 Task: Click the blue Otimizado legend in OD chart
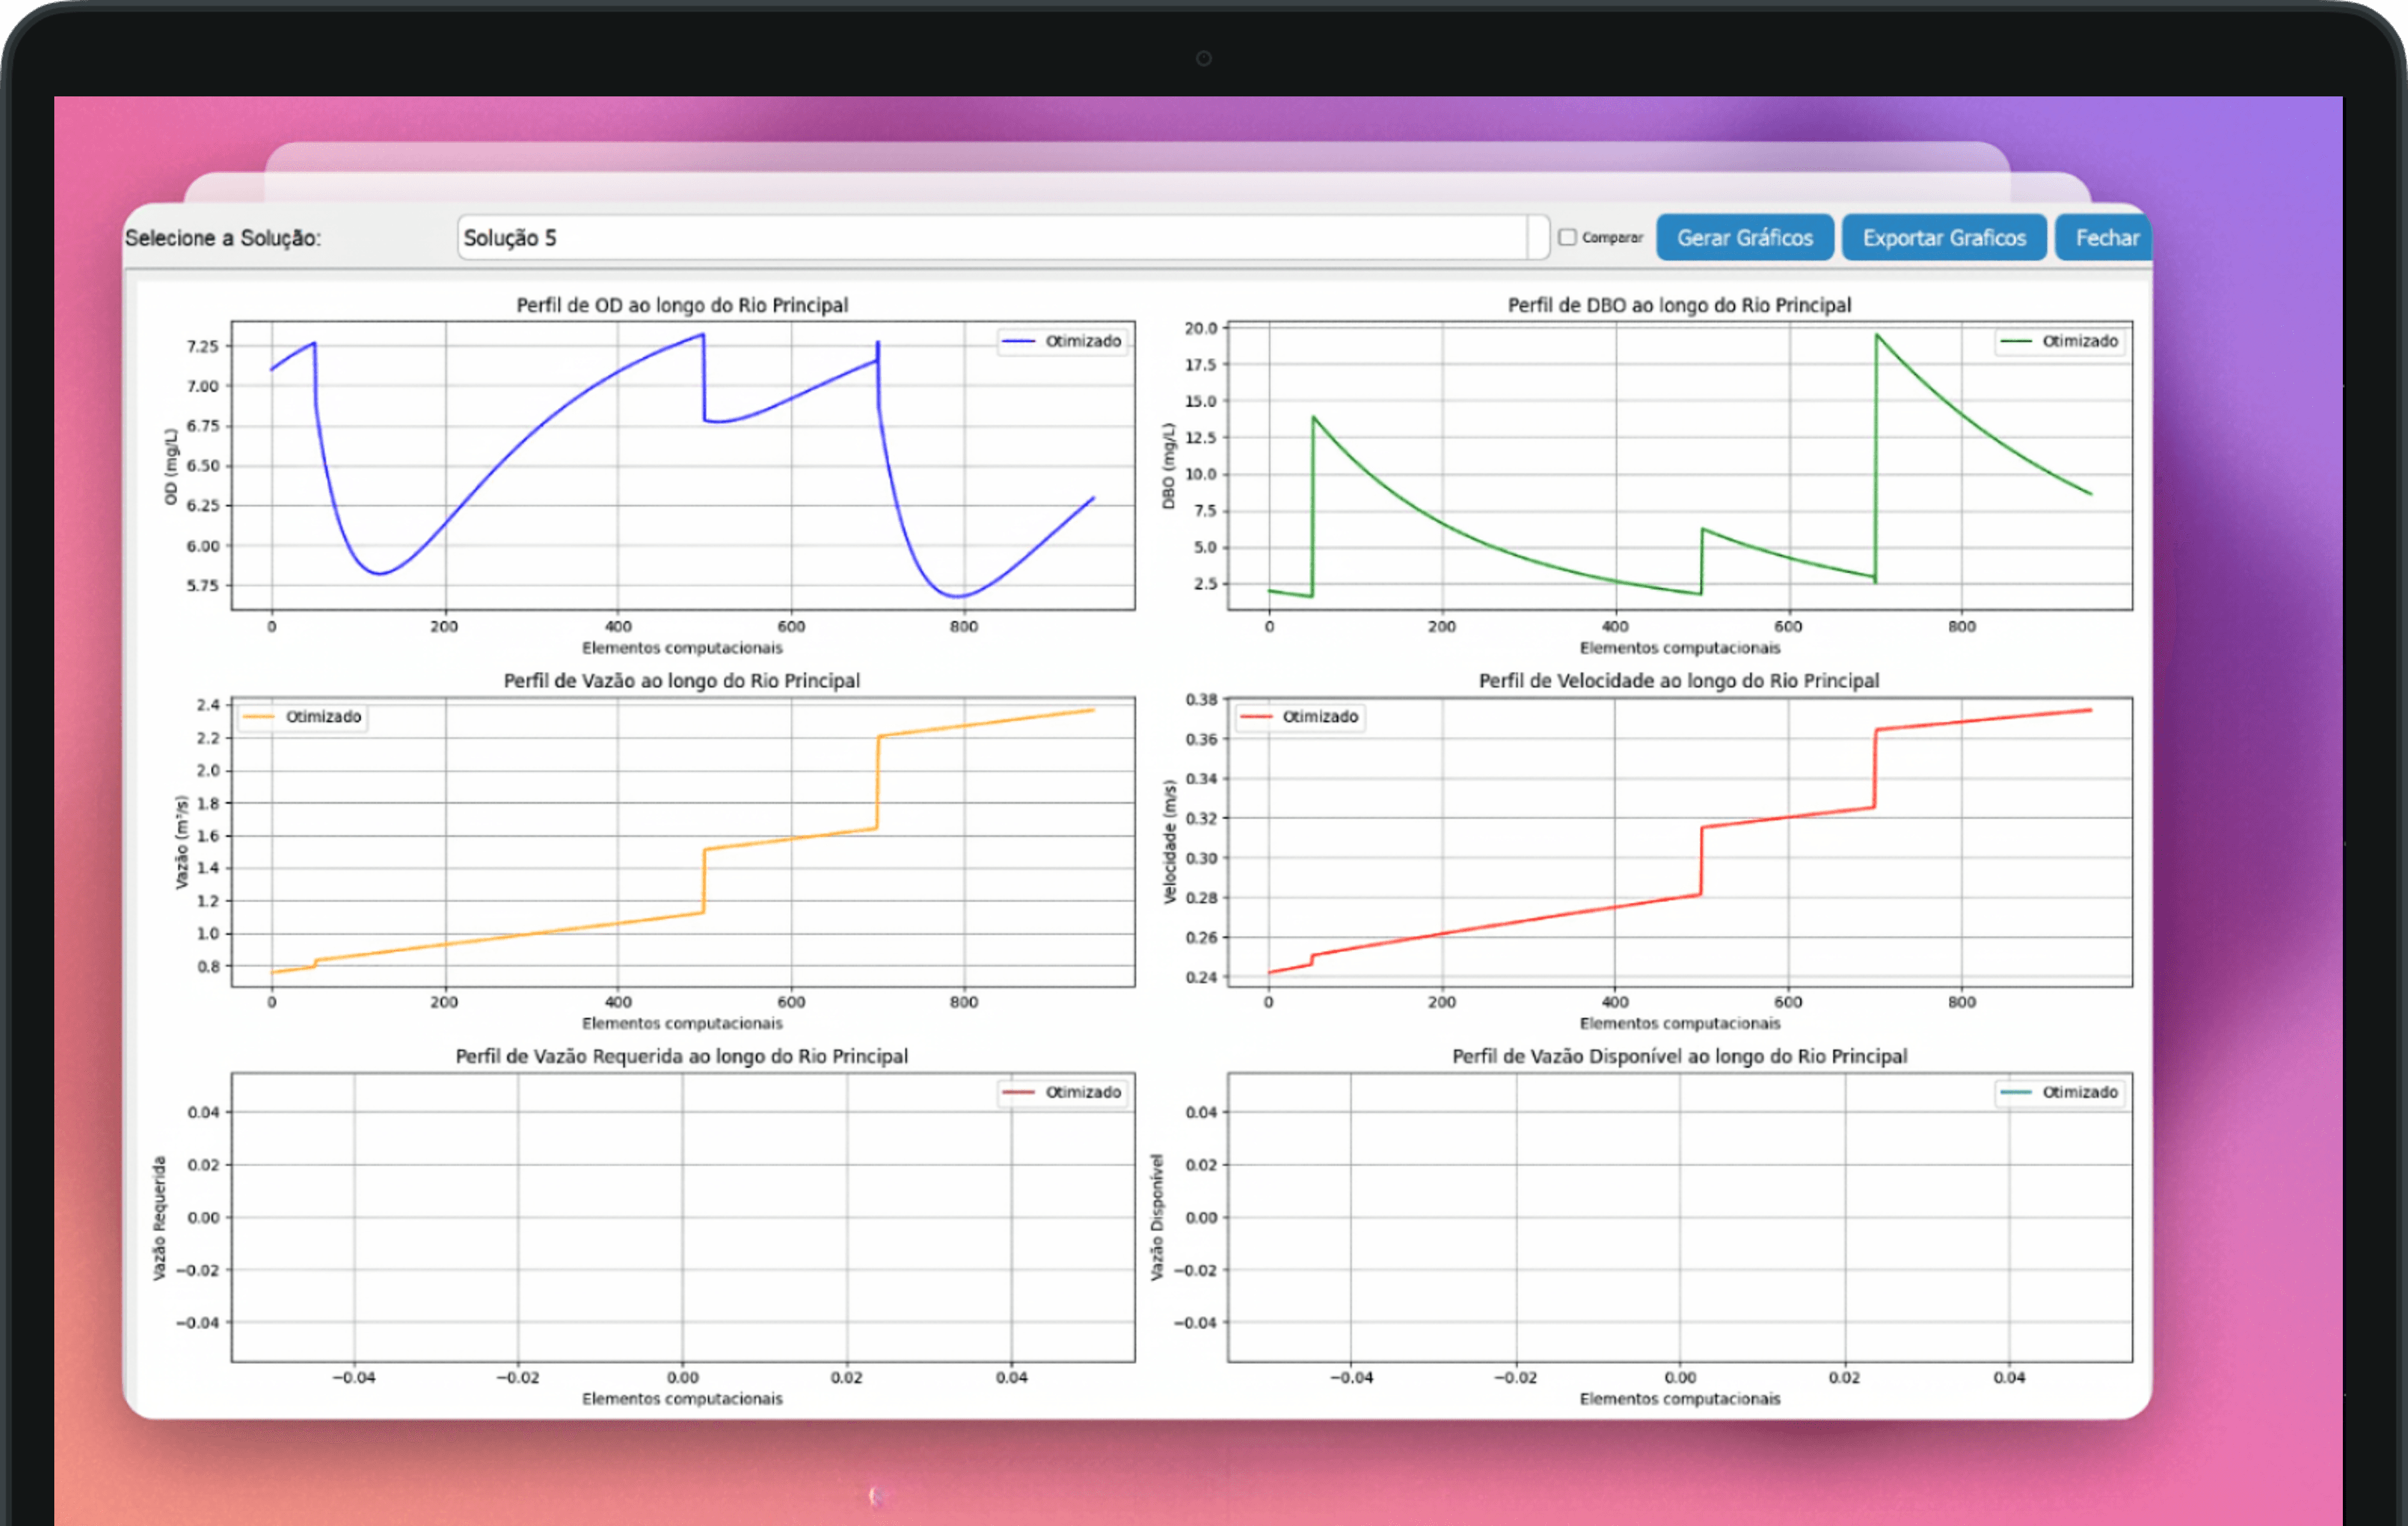tap(1063, 341)
